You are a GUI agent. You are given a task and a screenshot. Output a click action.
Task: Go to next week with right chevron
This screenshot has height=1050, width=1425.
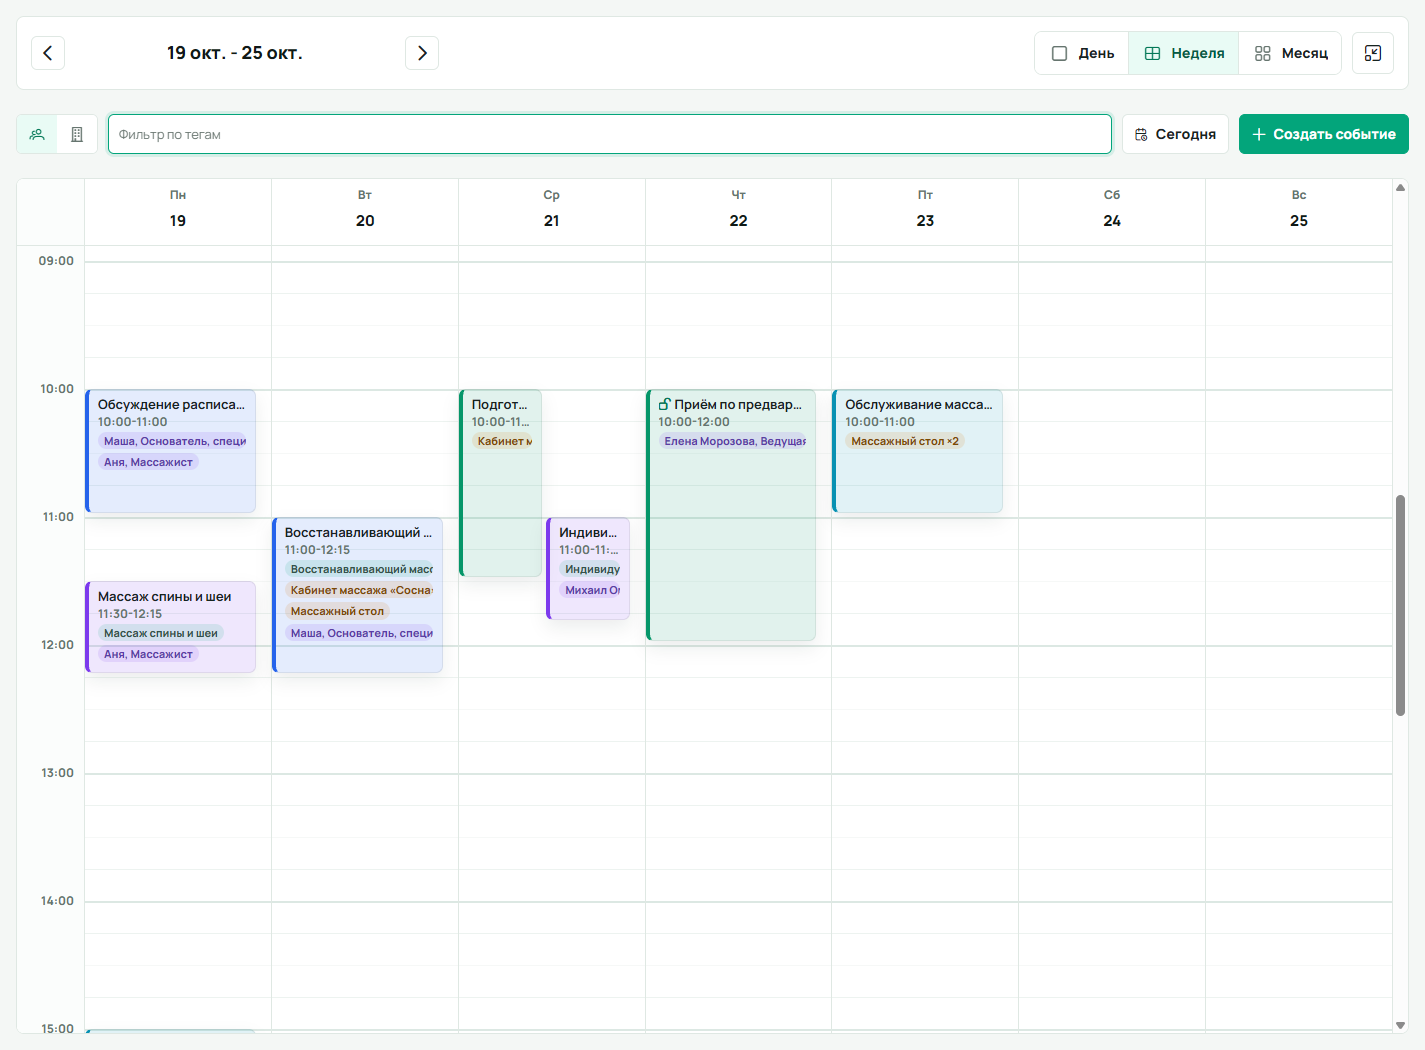point(422,53)
